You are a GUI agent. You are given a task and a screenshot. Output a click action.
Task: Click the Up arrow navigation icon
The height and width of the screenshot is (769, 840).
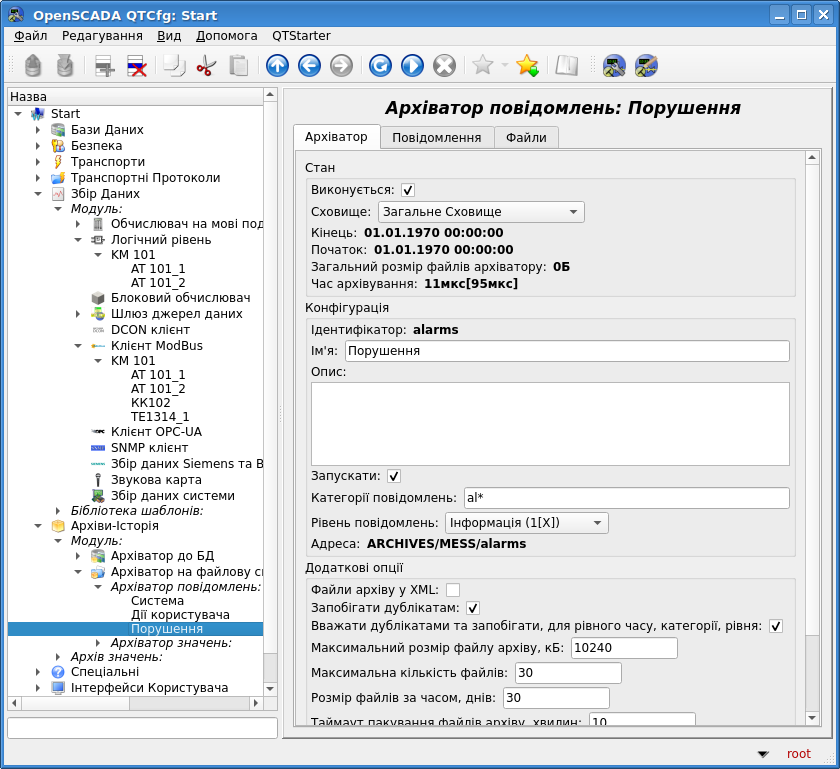point(277,66)
